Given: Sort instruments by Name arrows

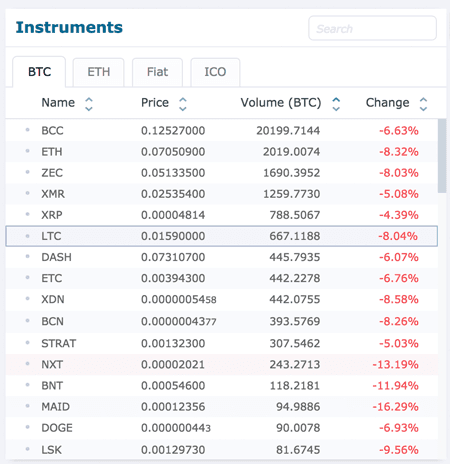Looking at the screenshot, I should pyautogui.click(x=89, y=104).
